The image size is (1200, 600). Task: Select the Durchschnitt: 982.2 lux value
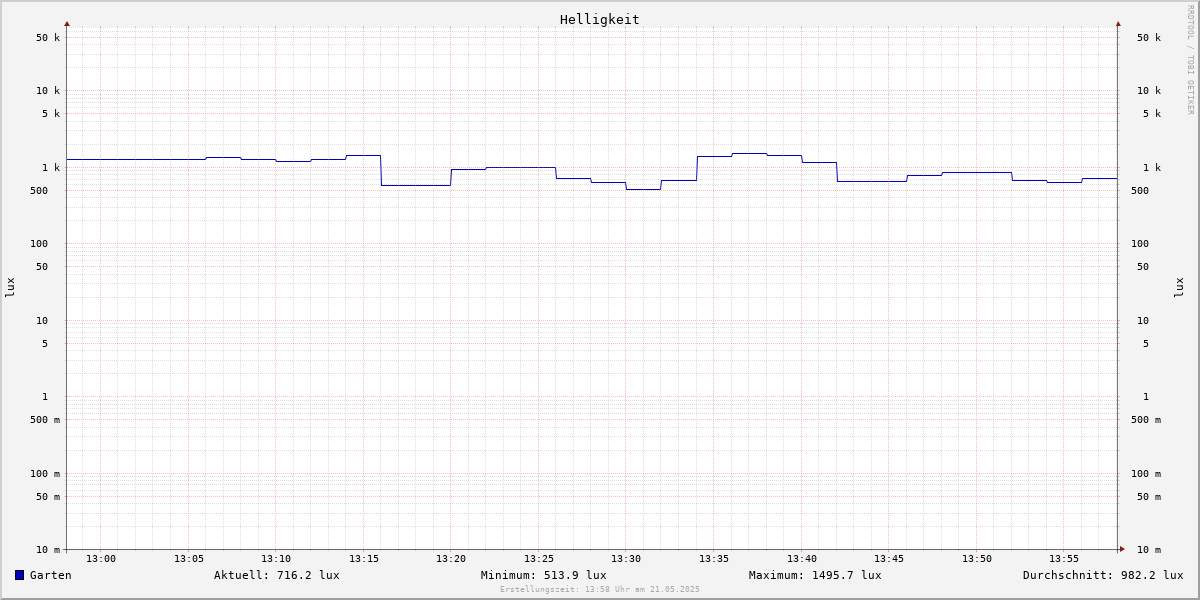pyautogui.click(x=1103, y=575)
